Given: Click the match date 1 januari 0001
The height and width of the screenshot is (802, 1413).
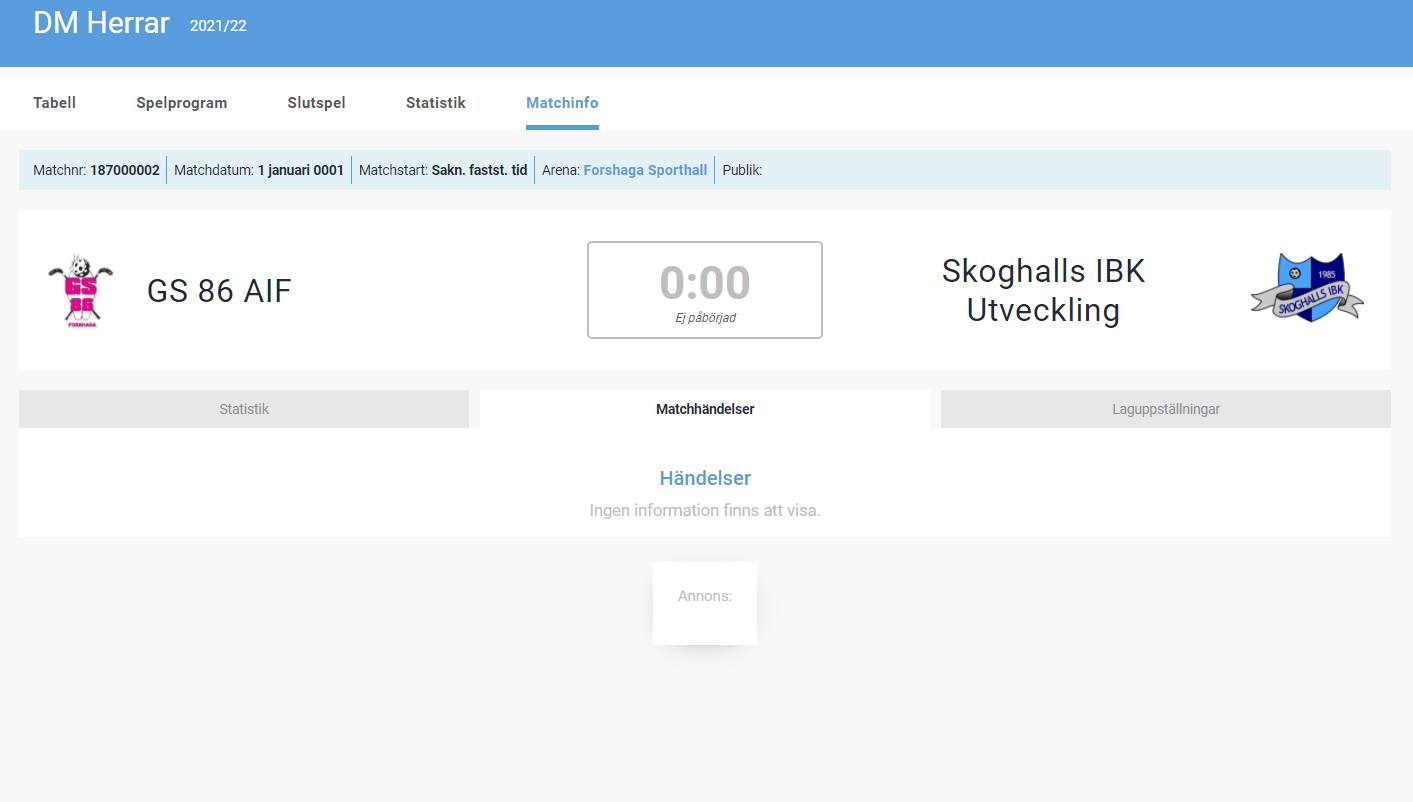Looking at the screenshot, I should (x=300, y=170).
